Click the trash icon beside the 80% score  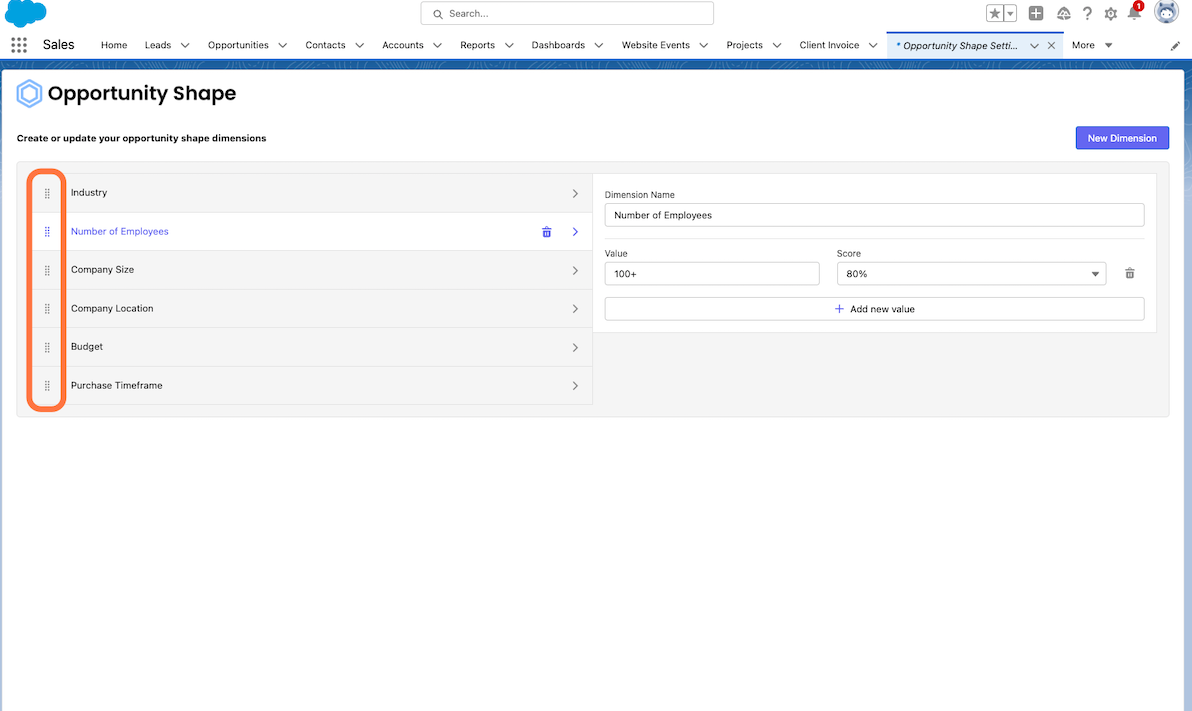coord(1130,273)
